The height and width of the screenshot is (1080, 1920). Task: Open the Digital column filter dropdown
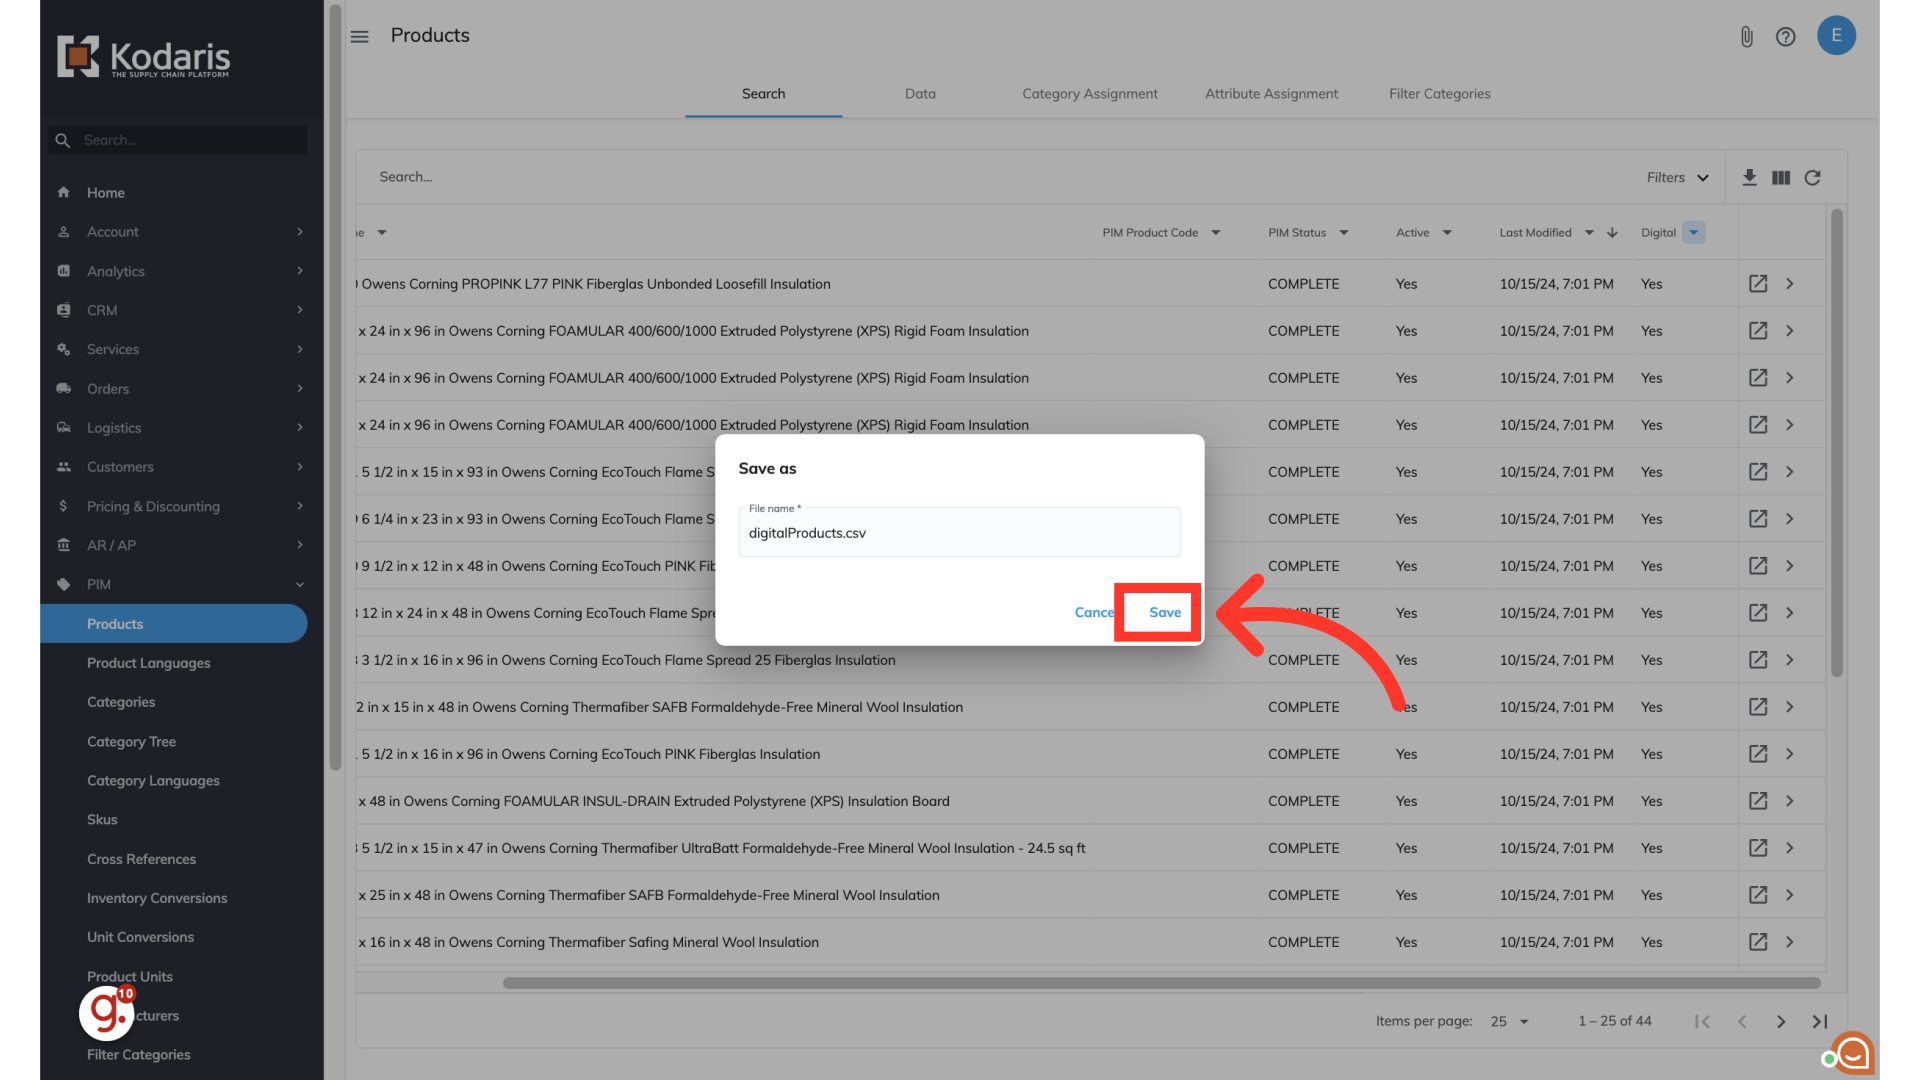pyautogui.click(x=1693, y=232)
